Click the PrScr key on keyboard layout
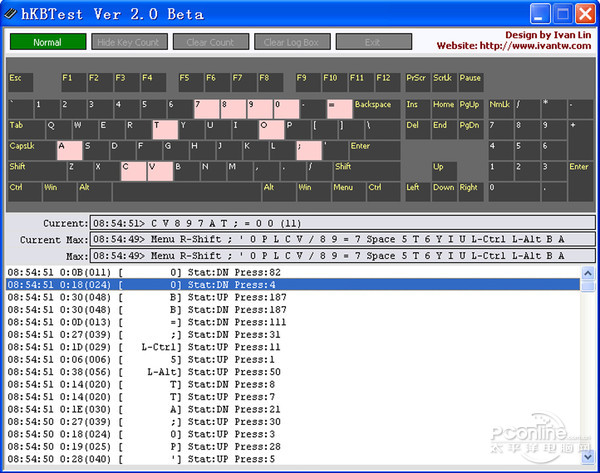 416,82
